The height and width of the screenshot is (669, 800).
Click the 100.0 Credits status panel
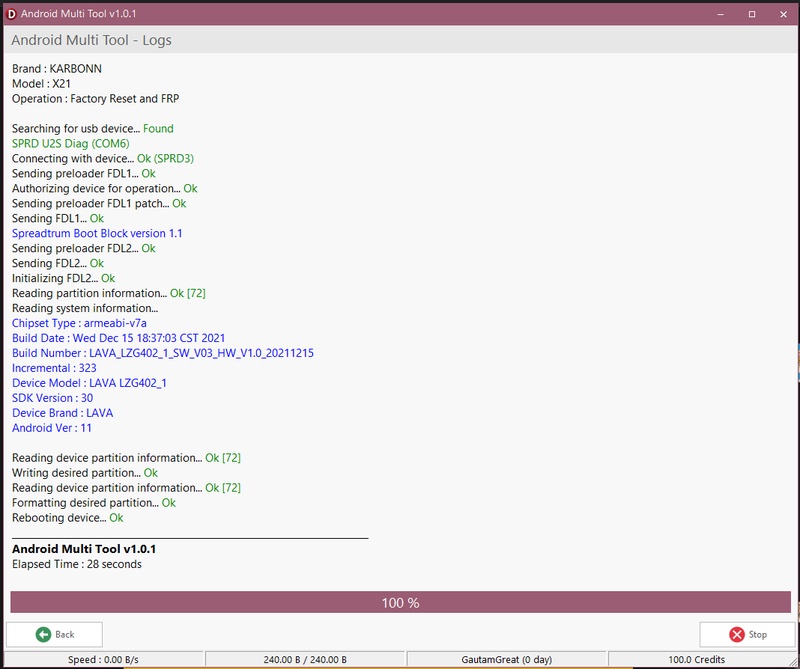point(695,660)
